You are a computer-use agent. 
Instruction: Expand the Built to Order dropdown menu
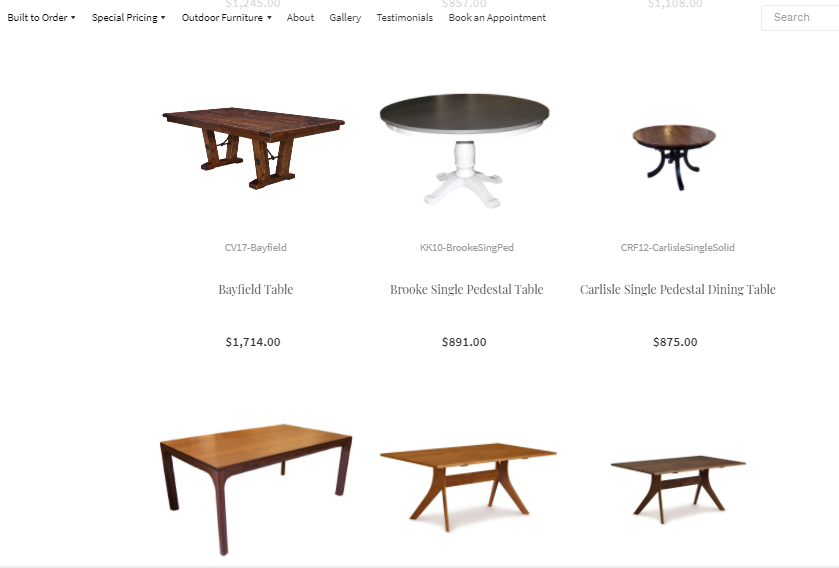pos(41,18)
